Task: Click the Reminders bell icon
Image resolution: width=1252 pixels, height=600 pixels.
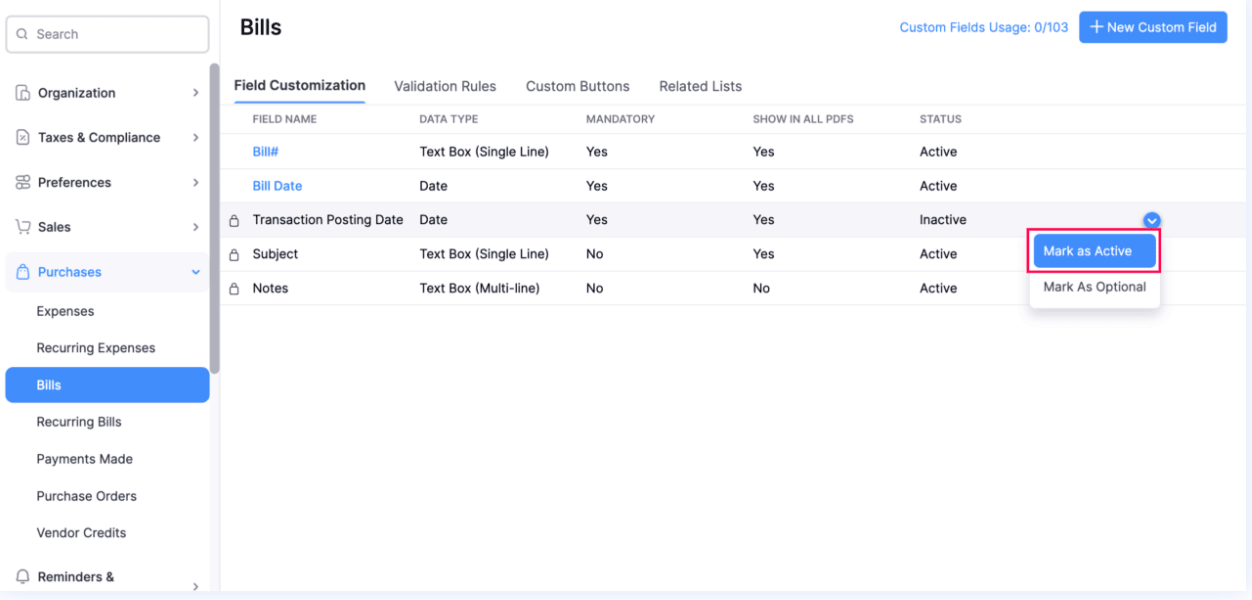Action: point(22,577)
